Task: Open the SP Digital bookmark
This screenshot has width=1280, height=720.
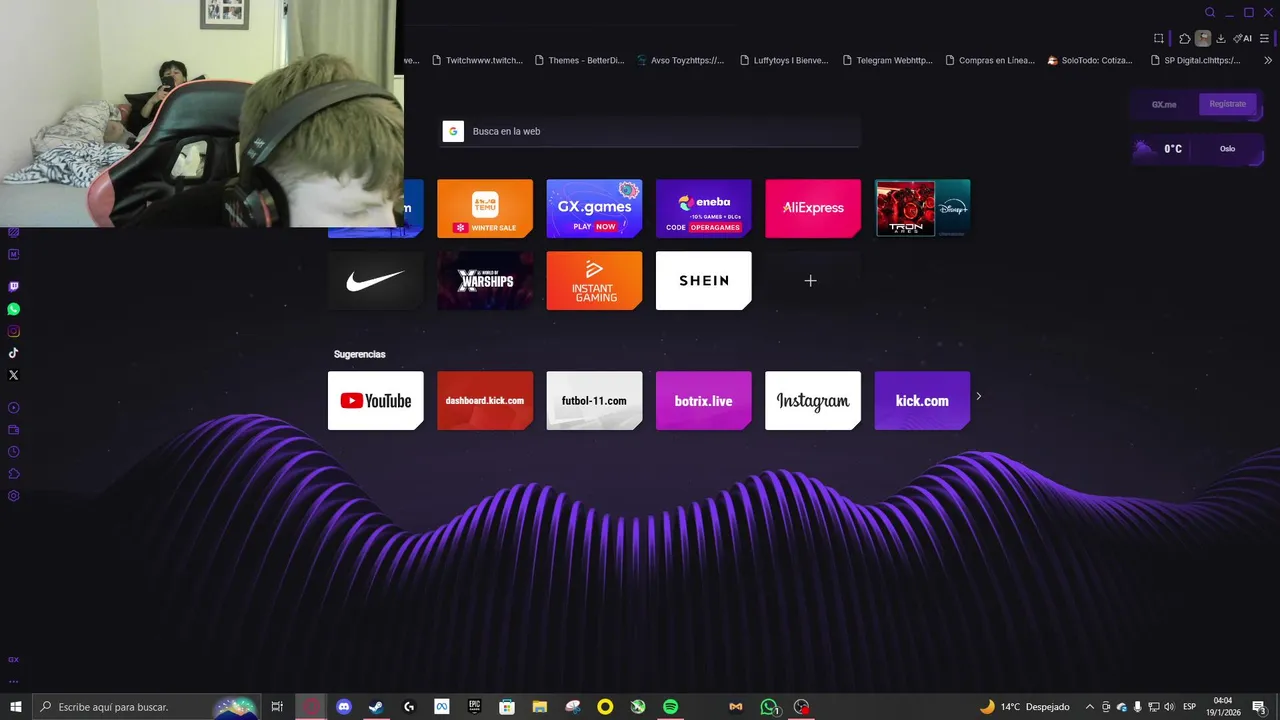Action: click(x=1196, y=60)
